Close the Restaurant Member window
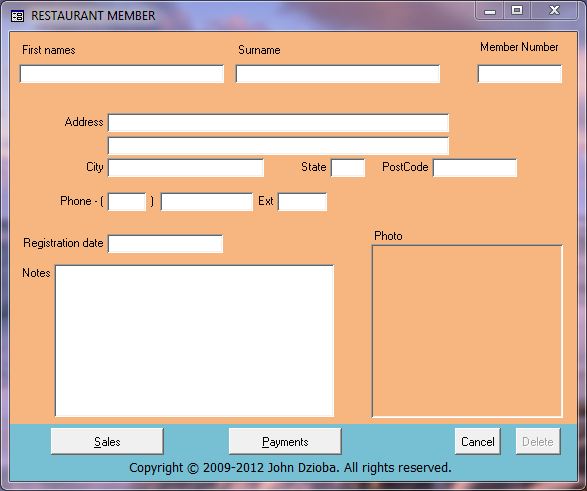Screen dimensions: 587x491 pyautogui.click(x=554, y=10)
